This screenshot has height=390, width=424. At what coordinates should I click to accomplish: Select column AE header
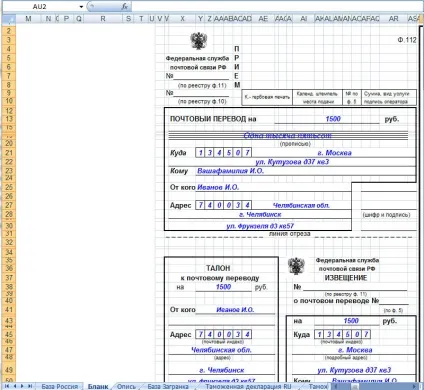263,19
